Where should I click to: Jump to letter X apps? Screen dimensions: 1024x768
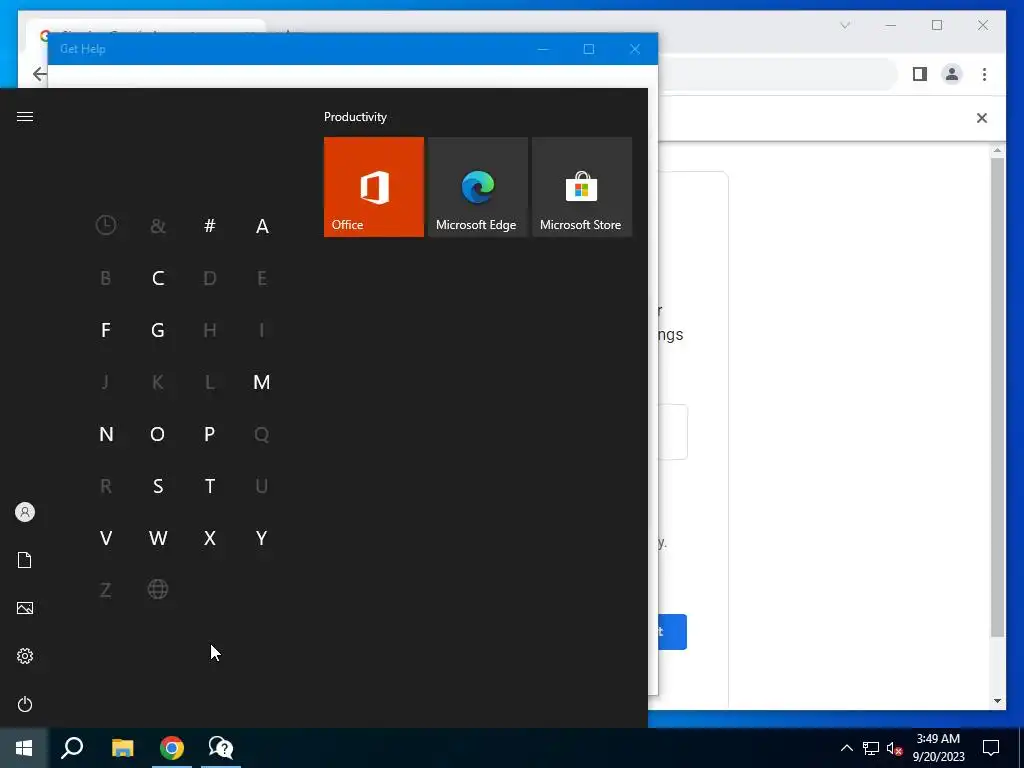point(210,538)
